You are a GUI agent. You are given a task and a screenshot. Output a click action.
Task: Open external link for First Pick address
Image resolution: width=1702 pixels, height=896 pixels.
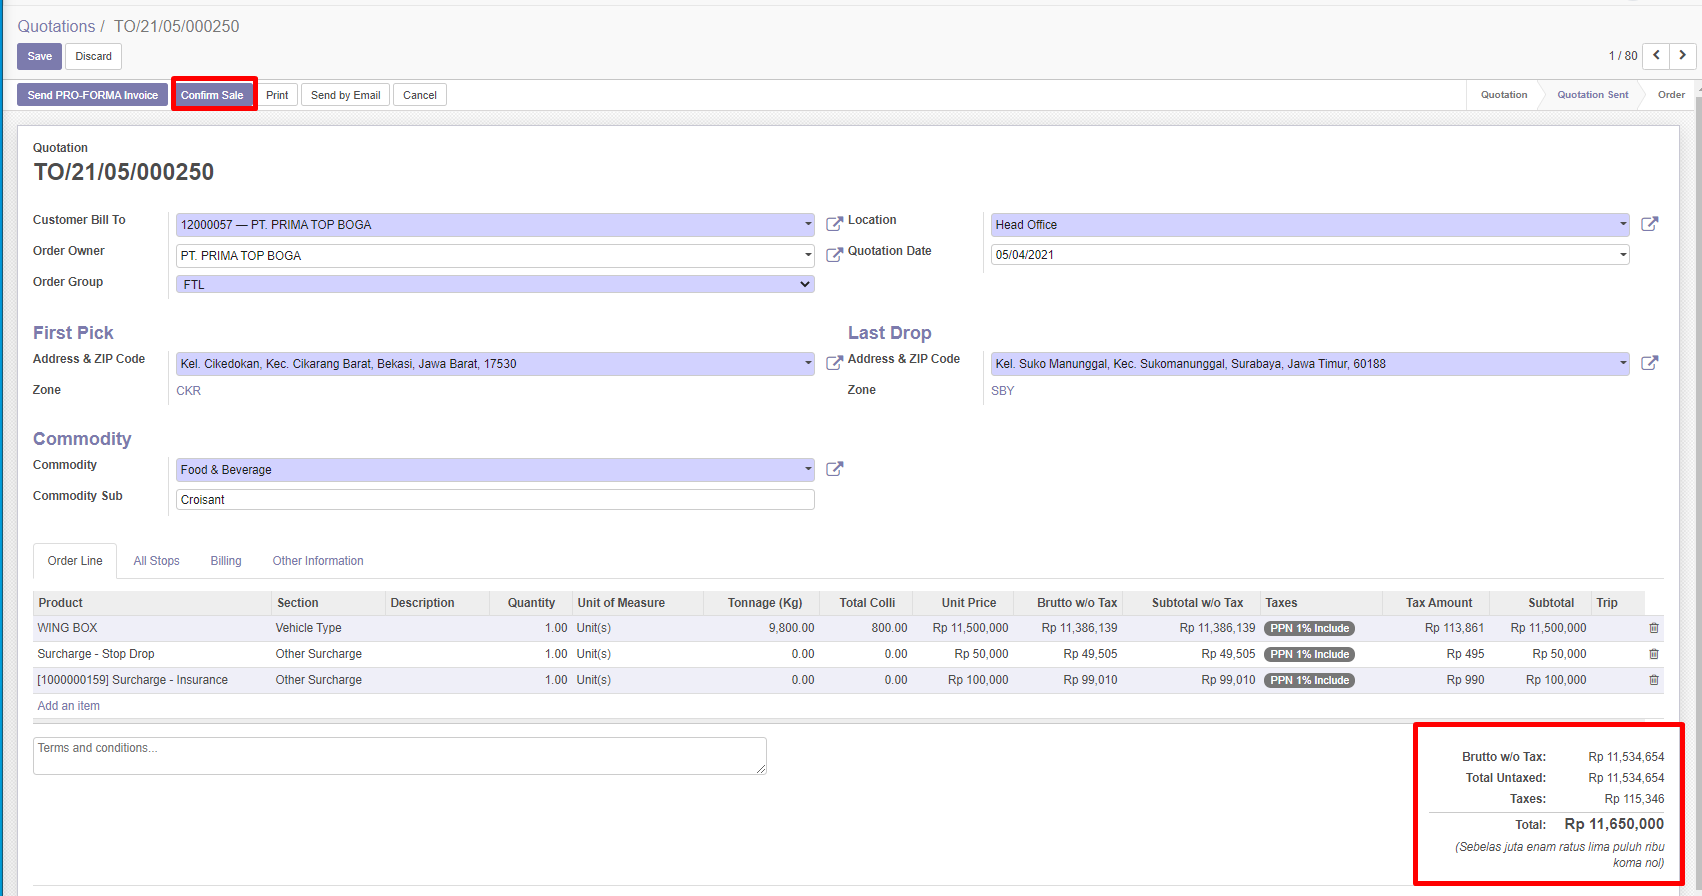click(834, 363)
